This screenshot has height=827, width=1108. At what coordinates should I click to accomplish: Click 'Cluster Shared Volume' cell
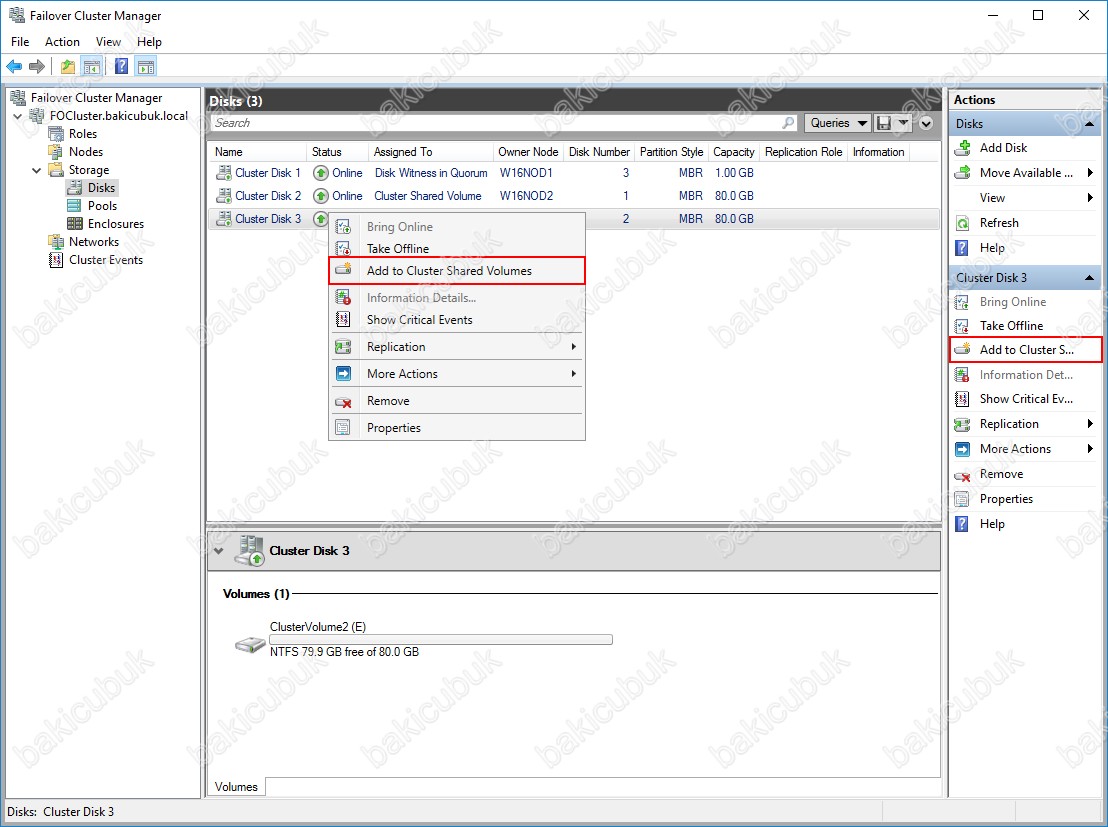428,196
